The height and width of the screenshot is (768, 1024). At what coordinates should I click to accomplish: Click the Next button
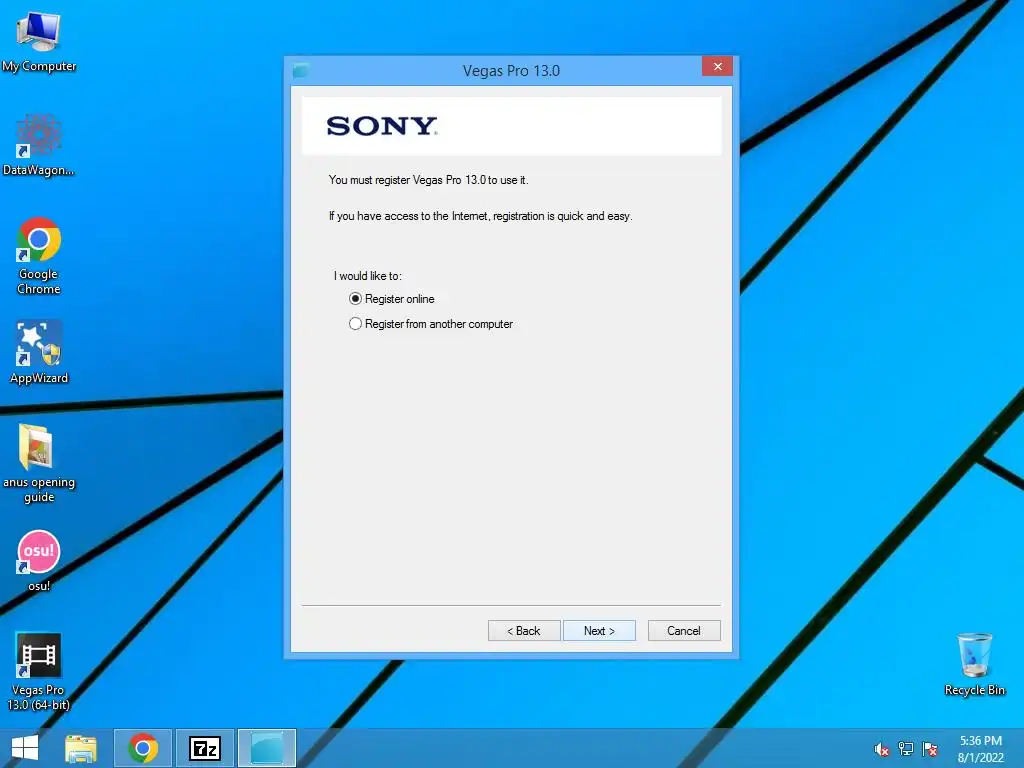tap(599, 630)
